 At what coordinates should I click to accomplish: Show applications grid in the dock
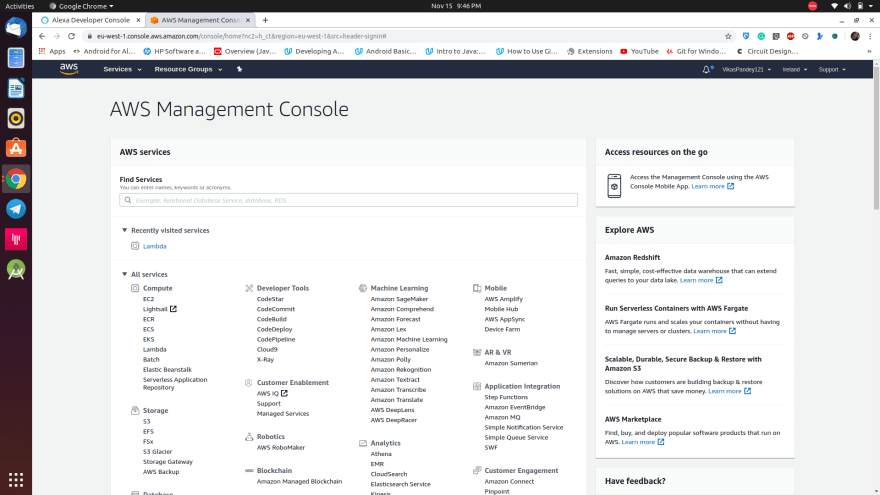[16, 480]
